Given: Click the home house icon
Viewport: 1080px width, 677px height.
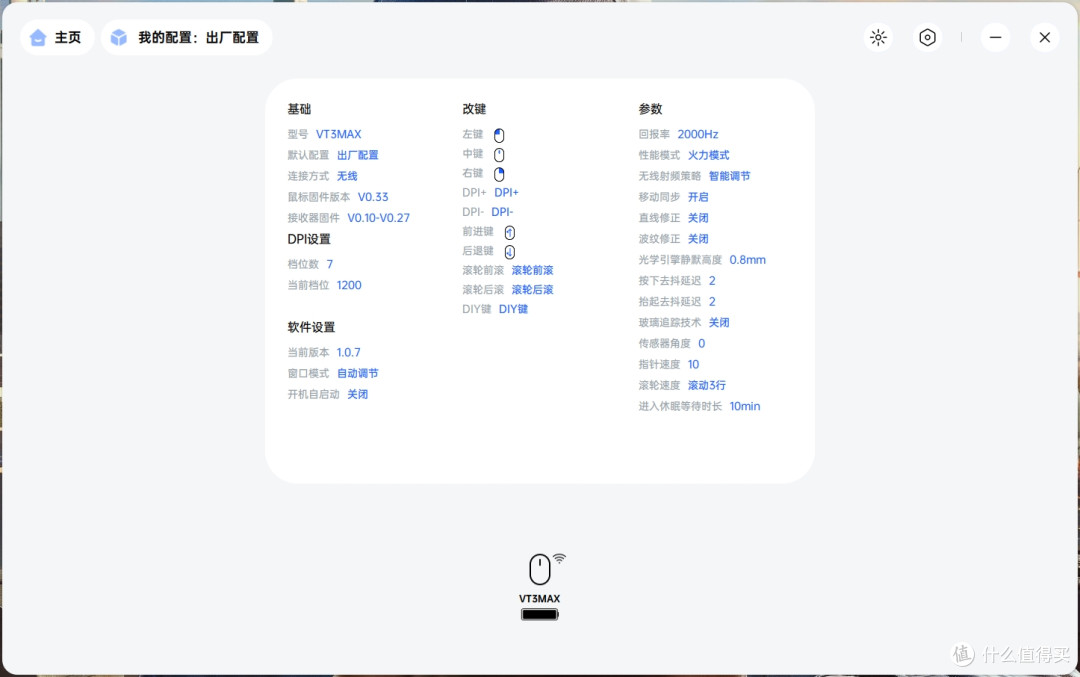Looking at the screenshot, I should (x=39, y=37).
